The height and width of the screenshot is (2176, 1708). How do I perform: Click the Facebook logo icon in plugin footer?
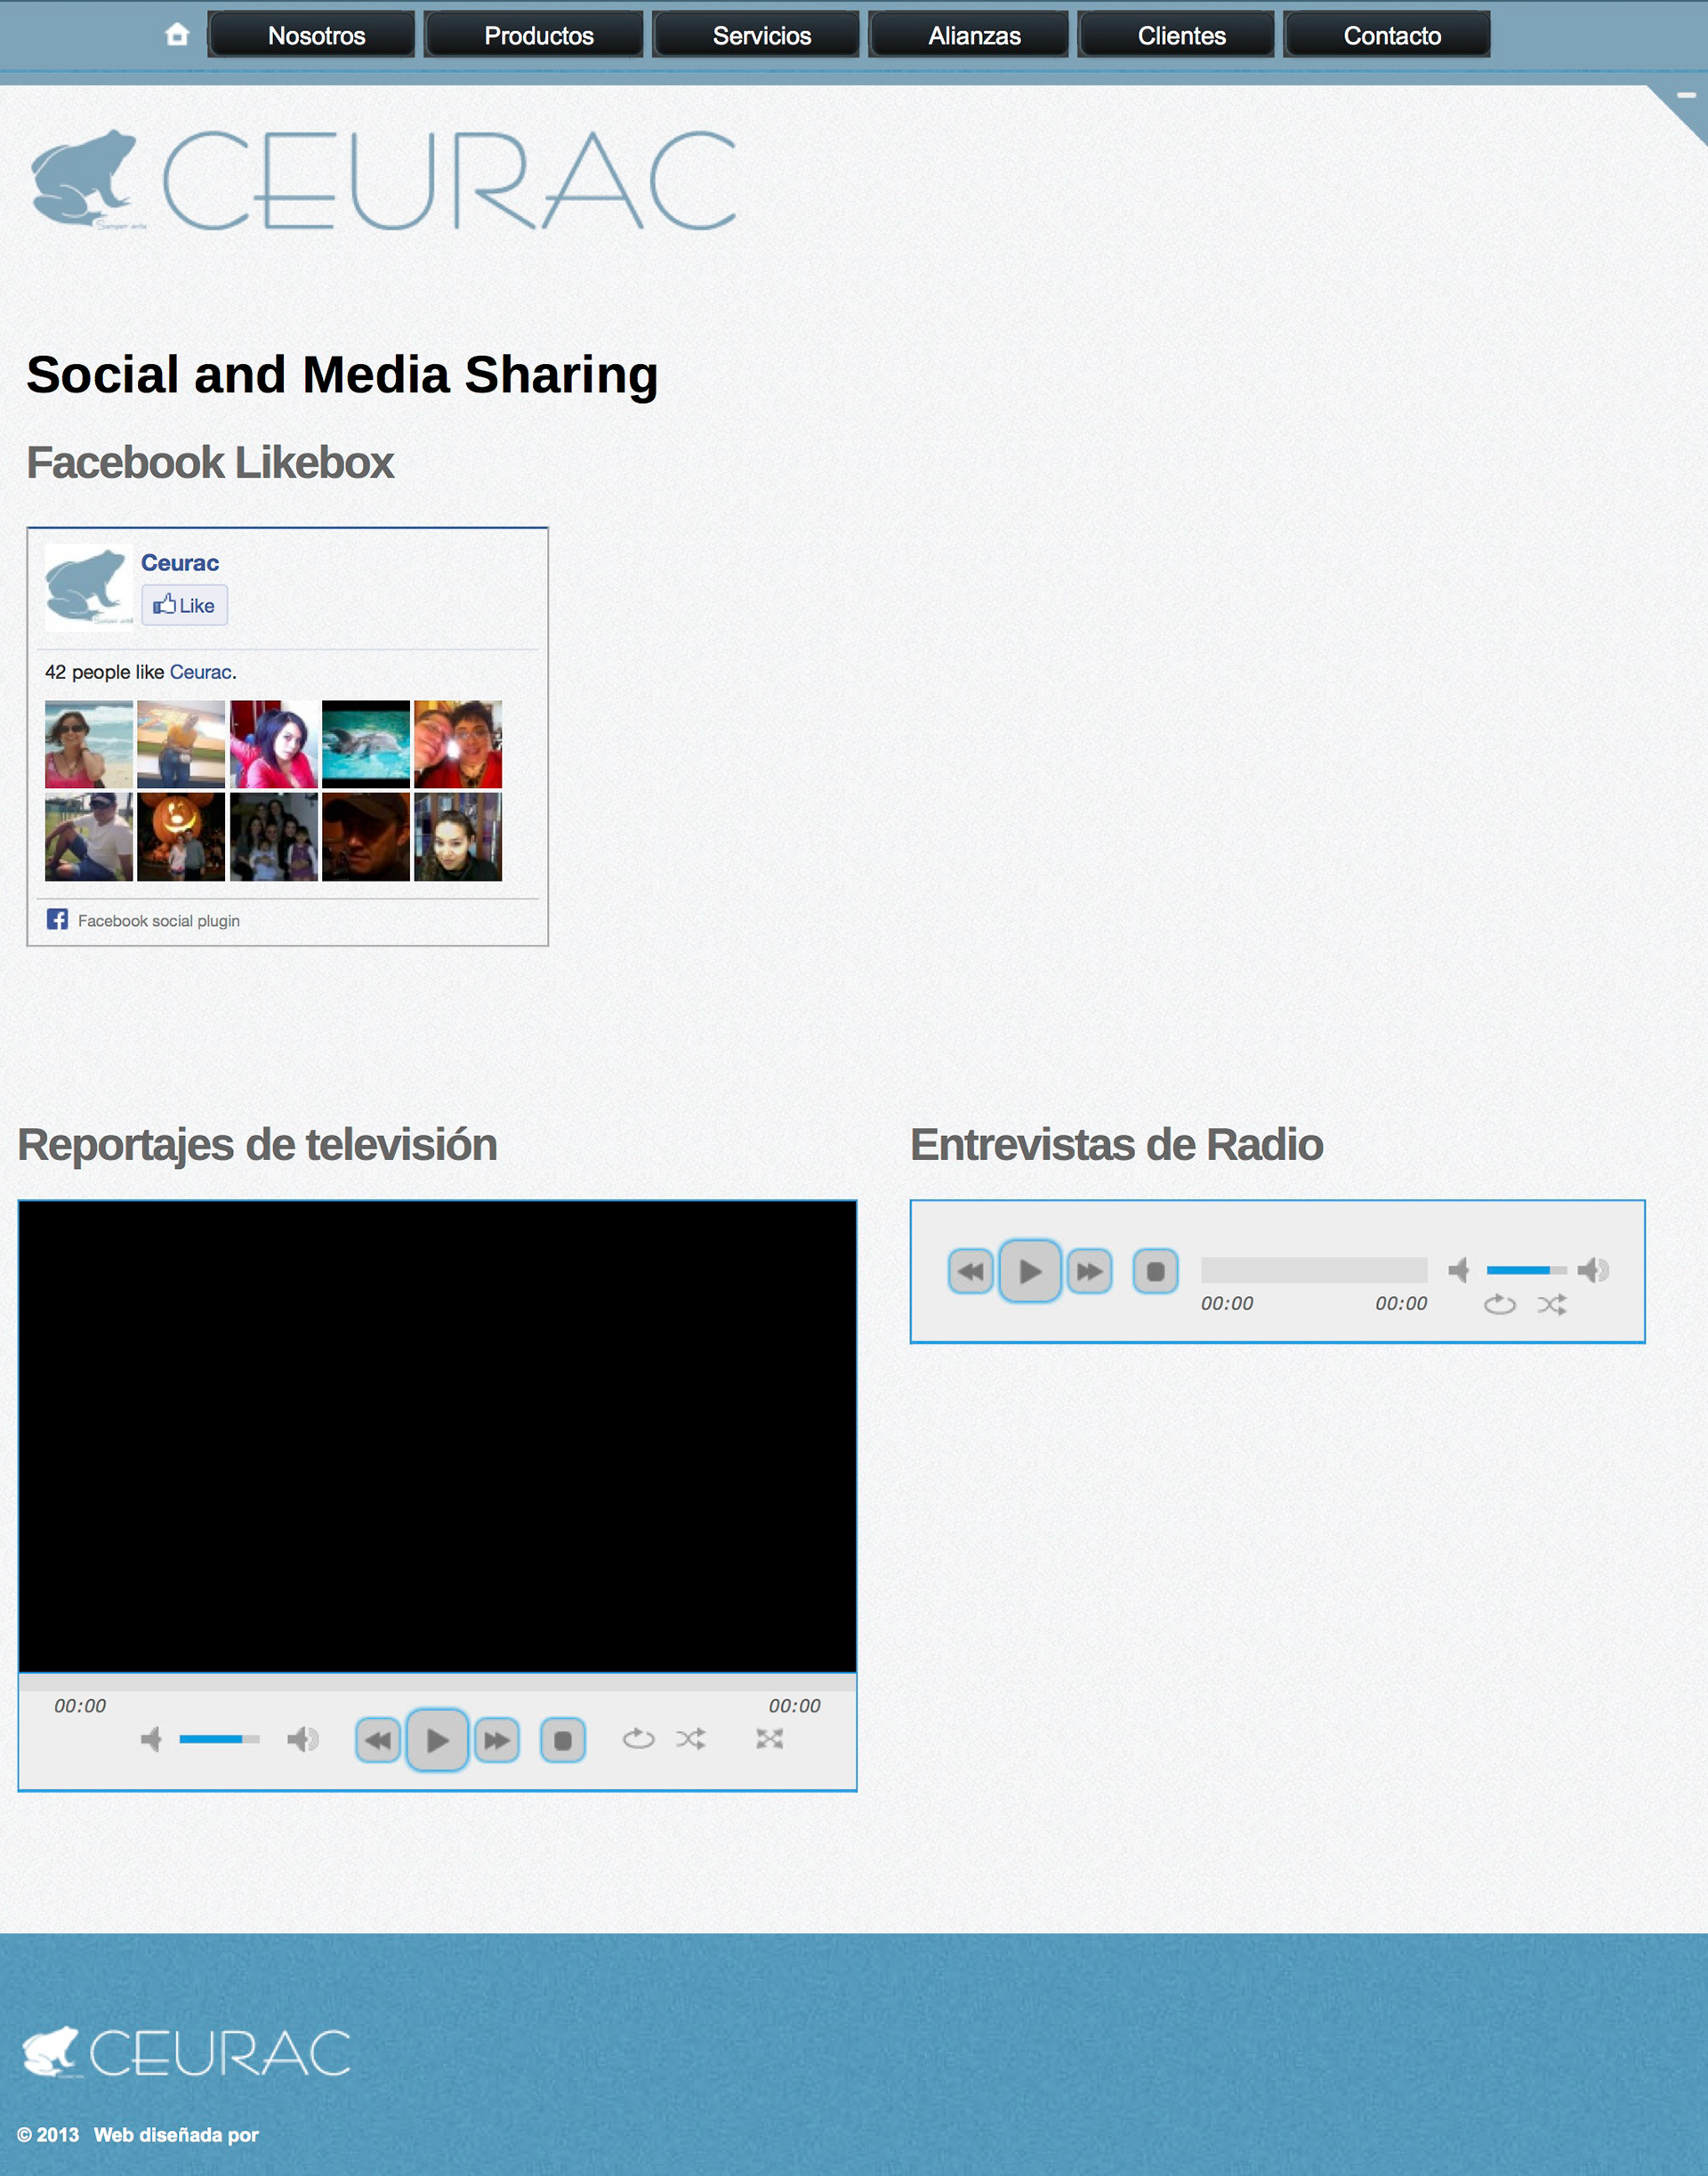(57, 919)
